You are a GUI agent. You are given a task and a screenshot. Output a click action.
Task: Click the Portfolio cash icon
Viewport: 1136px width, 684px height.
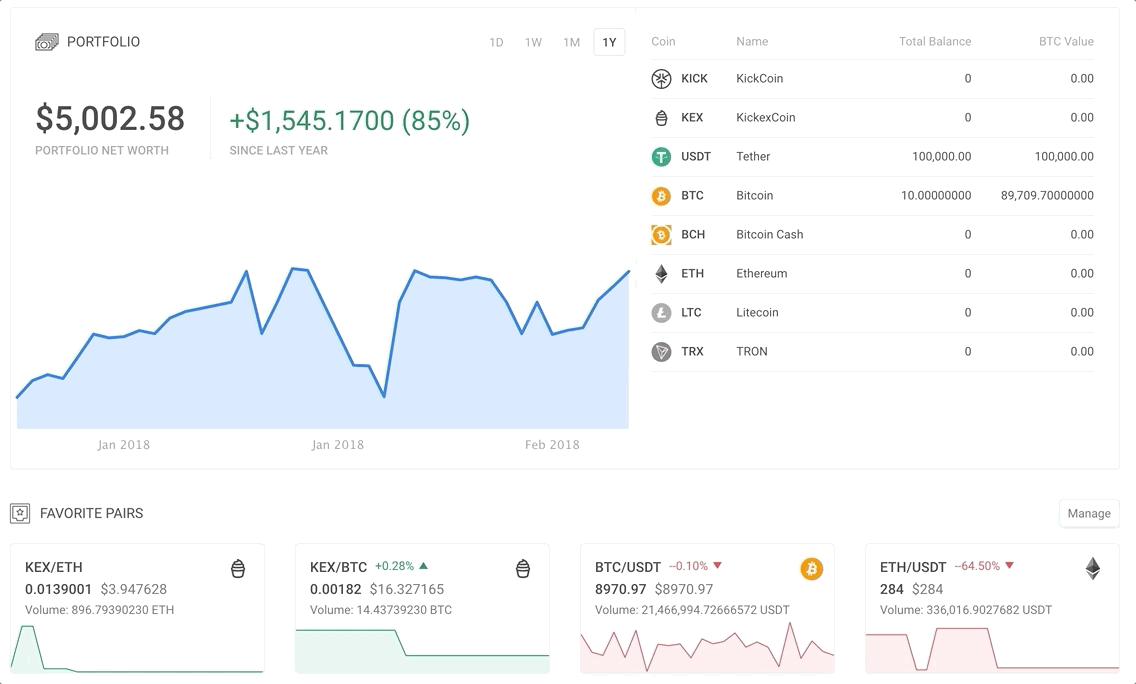pos(46,42)
